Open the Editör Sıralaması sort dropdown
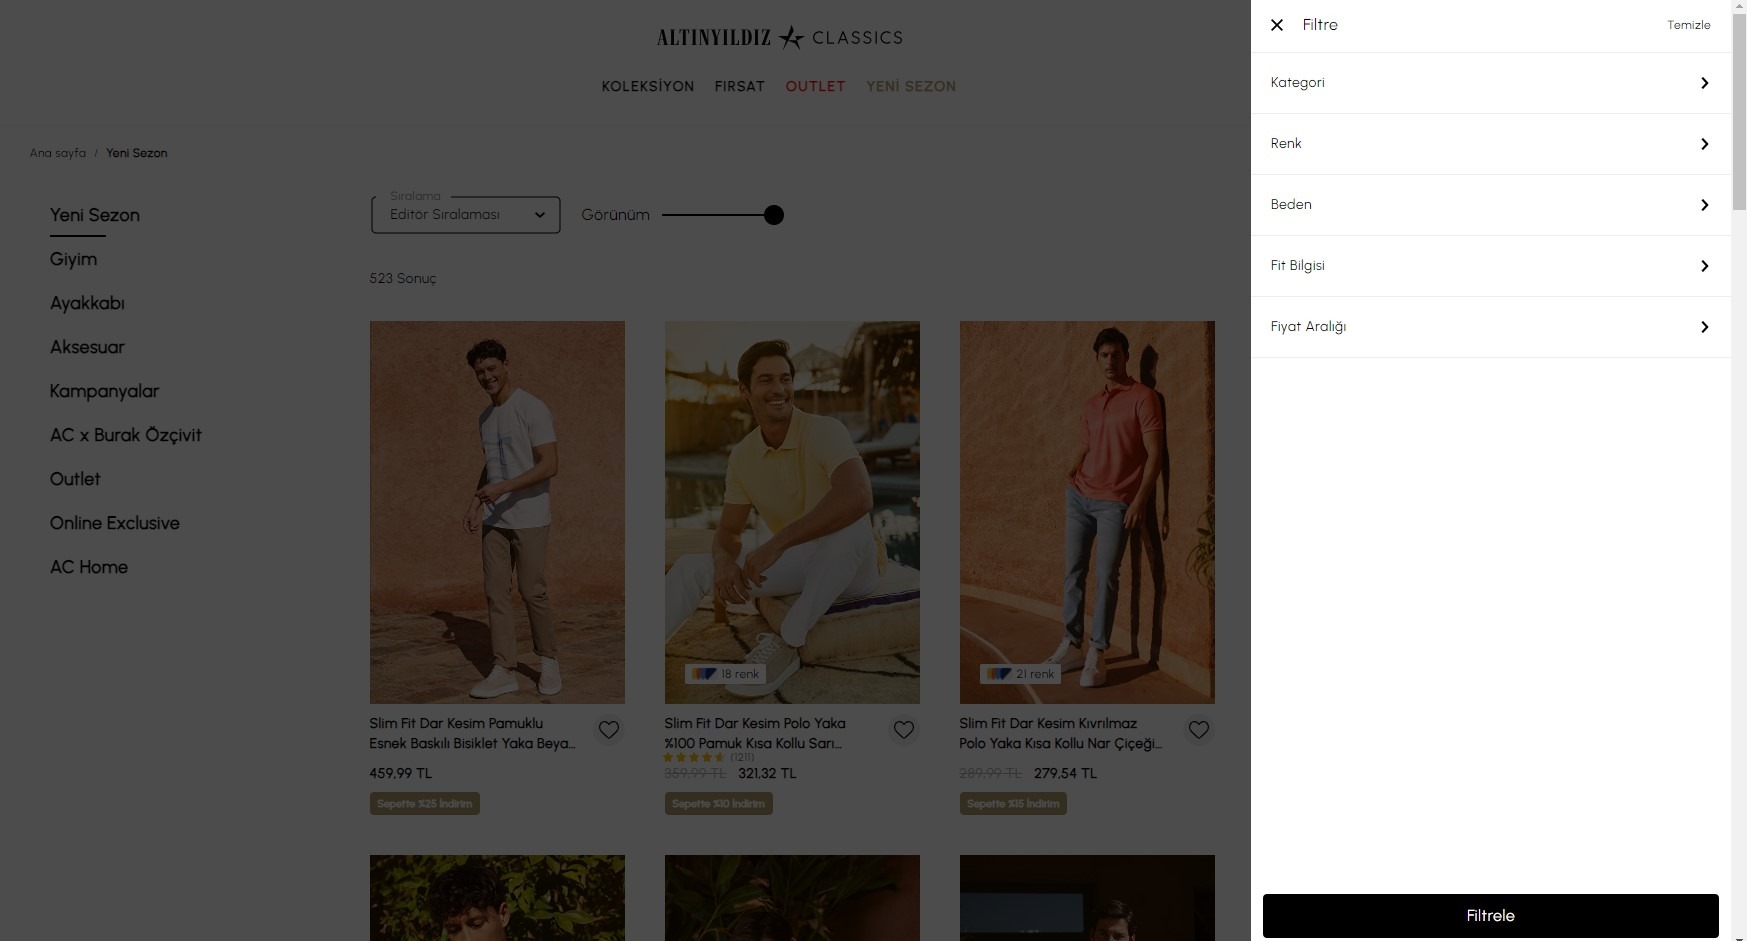 [466, 215]
